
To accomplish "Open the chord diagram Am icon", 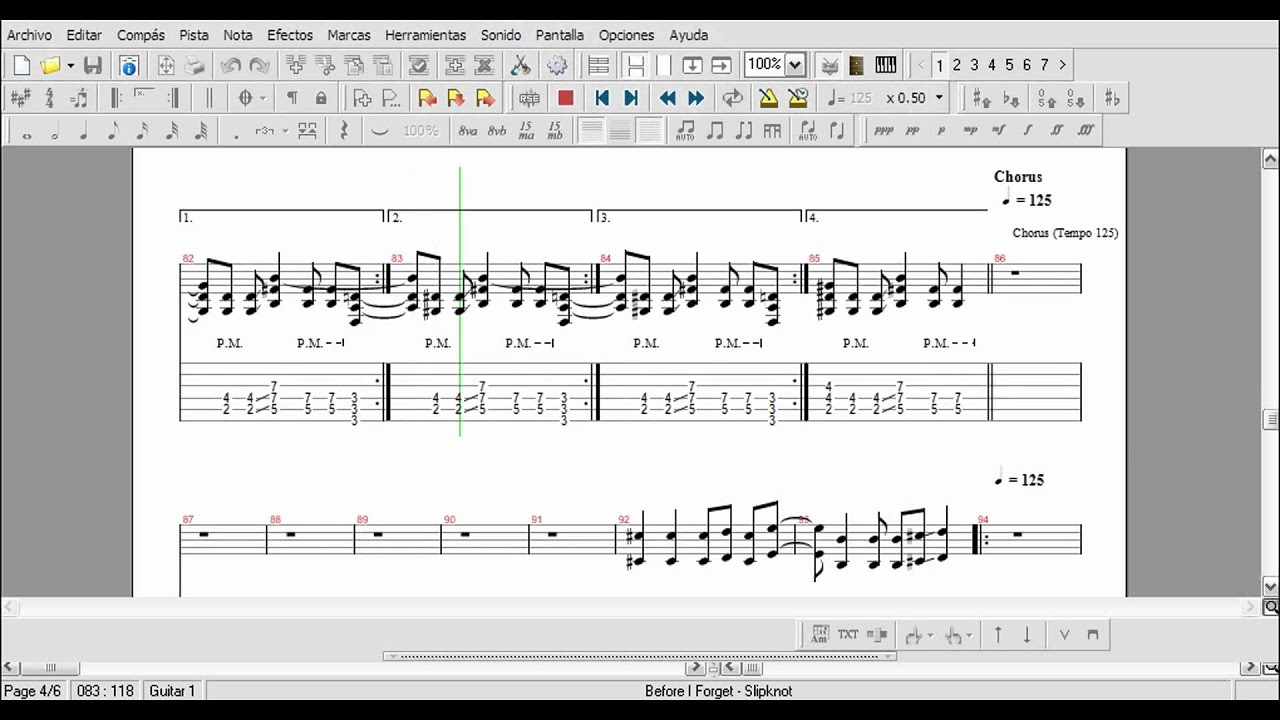I will (820, 634).
